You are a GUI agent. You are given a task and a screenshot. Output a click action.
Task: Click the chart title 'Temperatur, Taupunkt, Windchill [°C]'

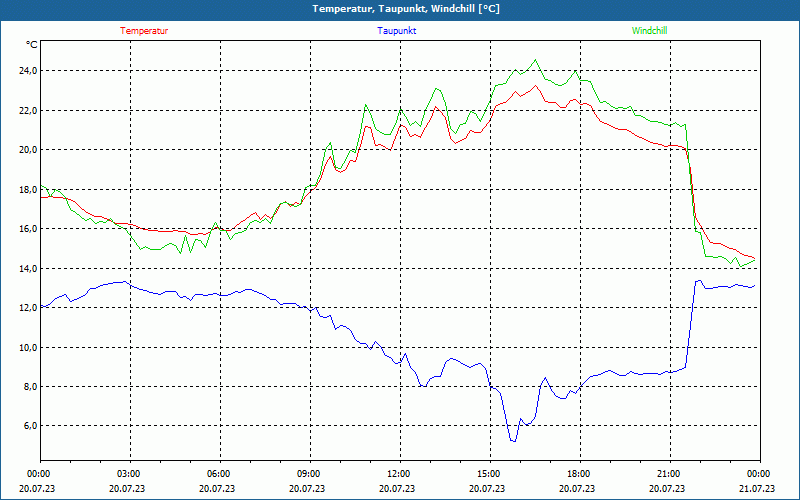[406, 9]
